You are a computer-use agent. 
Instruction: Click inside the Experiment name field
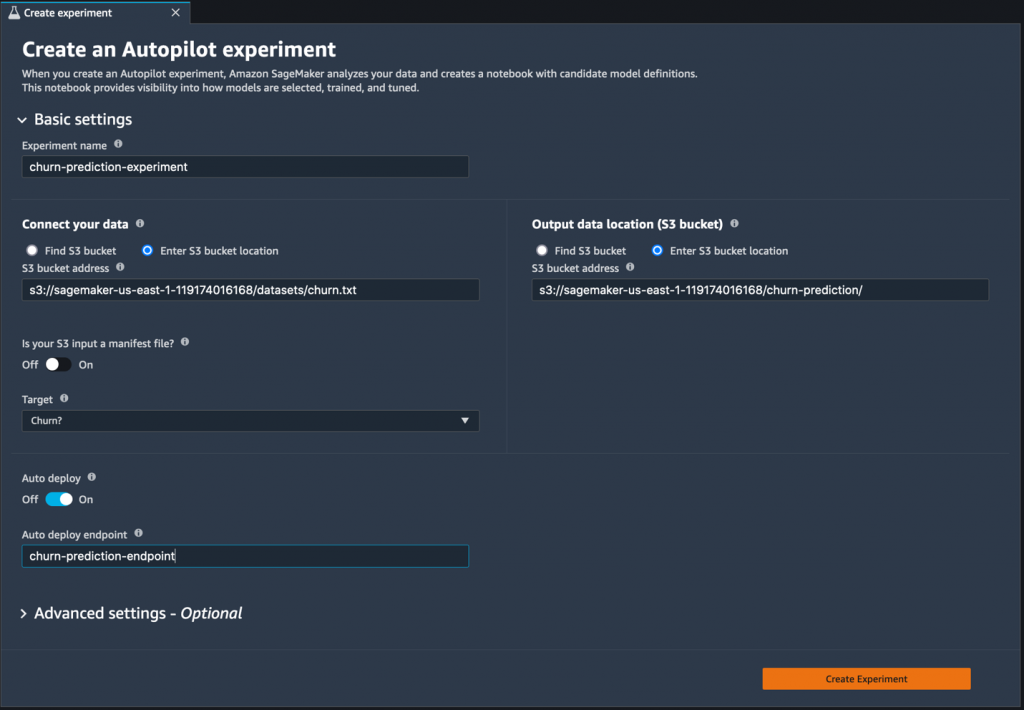pyautogui.click(x=245, y=166)
